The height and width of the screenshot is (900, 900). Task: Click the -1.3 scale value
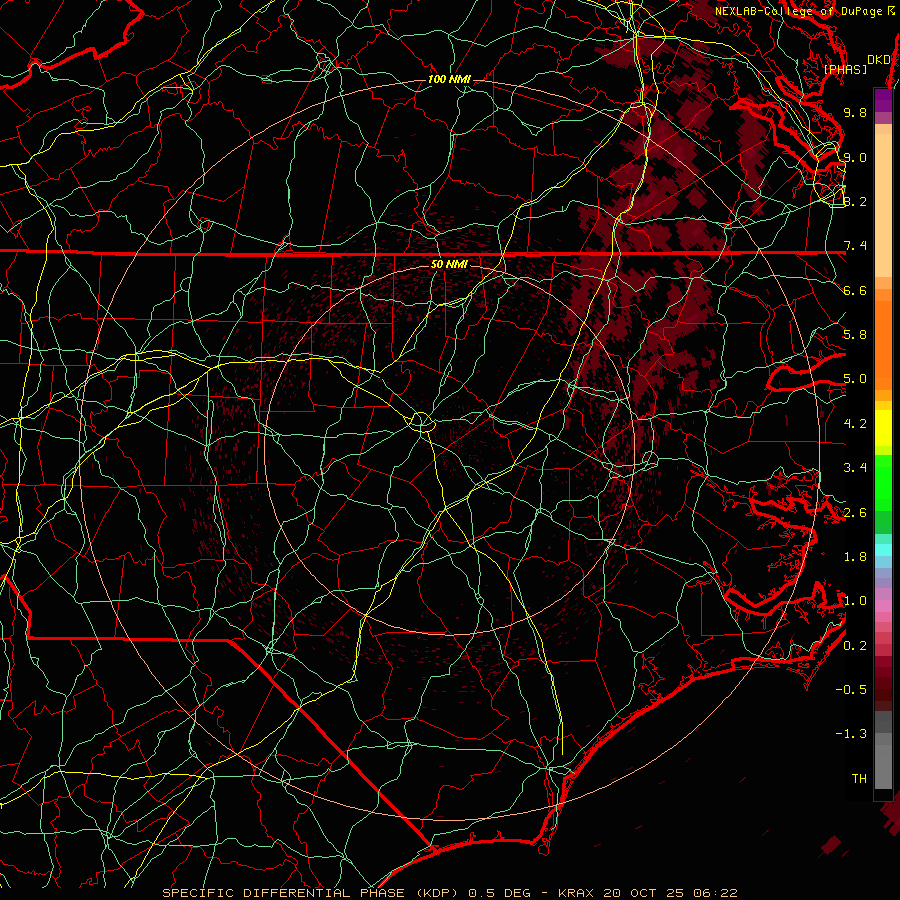[x=851, y=734]
